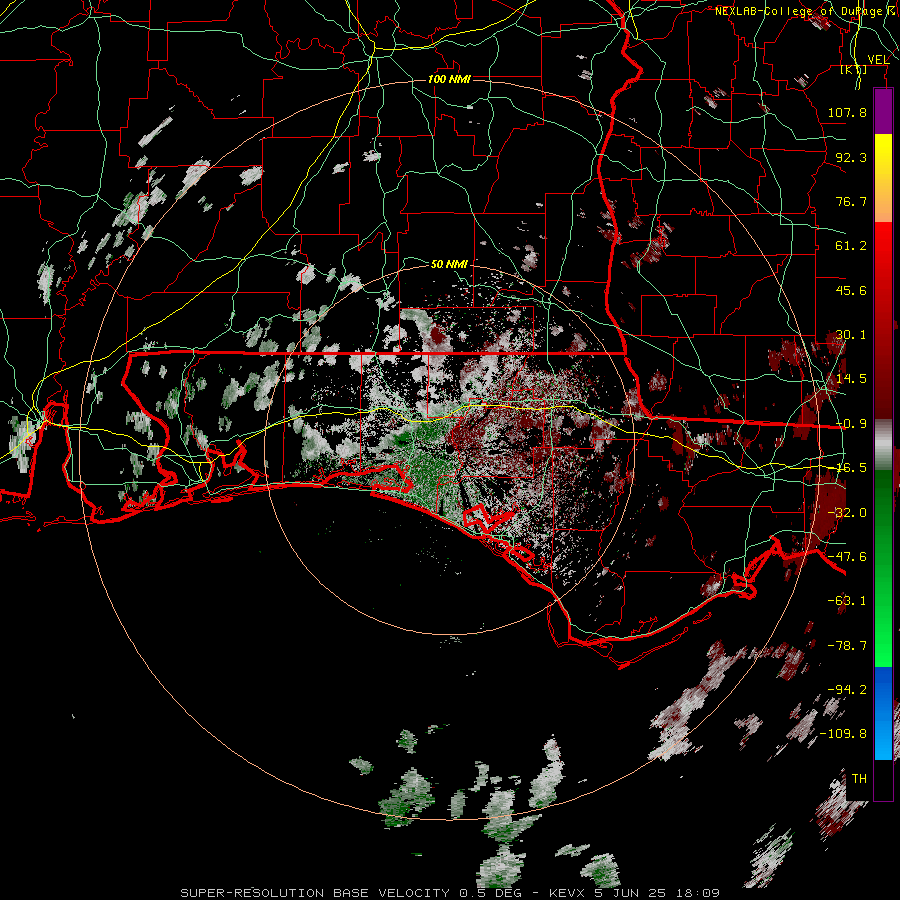Screen dimensions: 900x900
Task: Select the -32.0 scale value
Action: click(847, 513)
